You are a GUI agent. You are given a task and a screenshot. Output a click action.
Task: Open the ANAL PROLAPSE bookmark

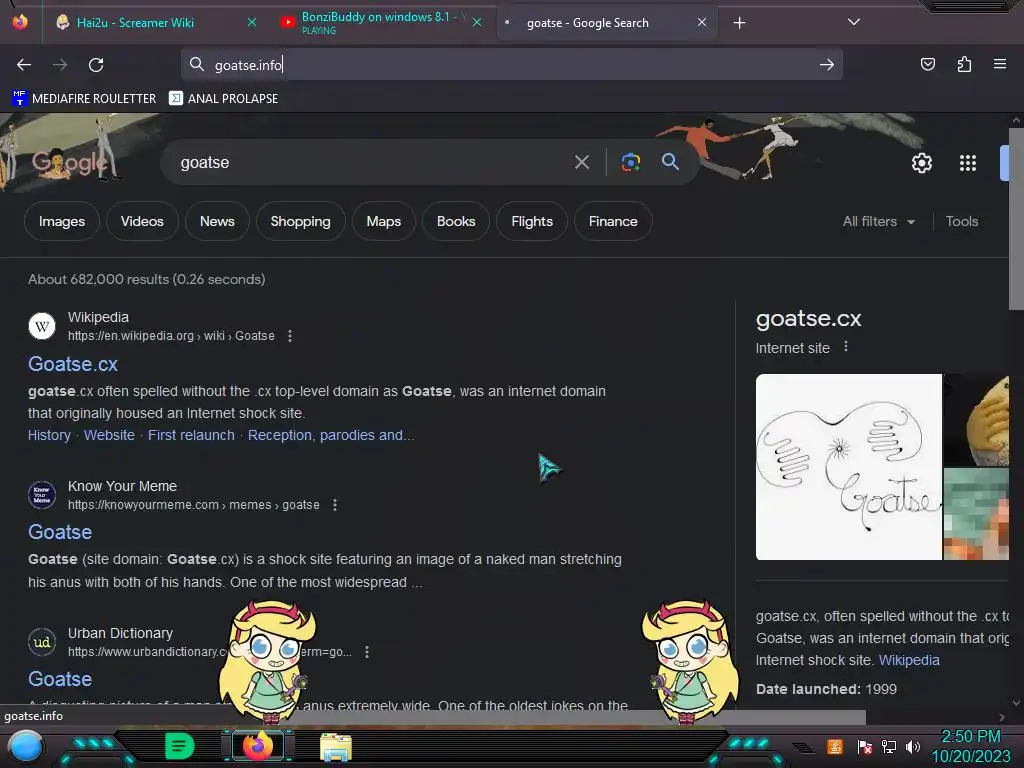coord(223,99)
